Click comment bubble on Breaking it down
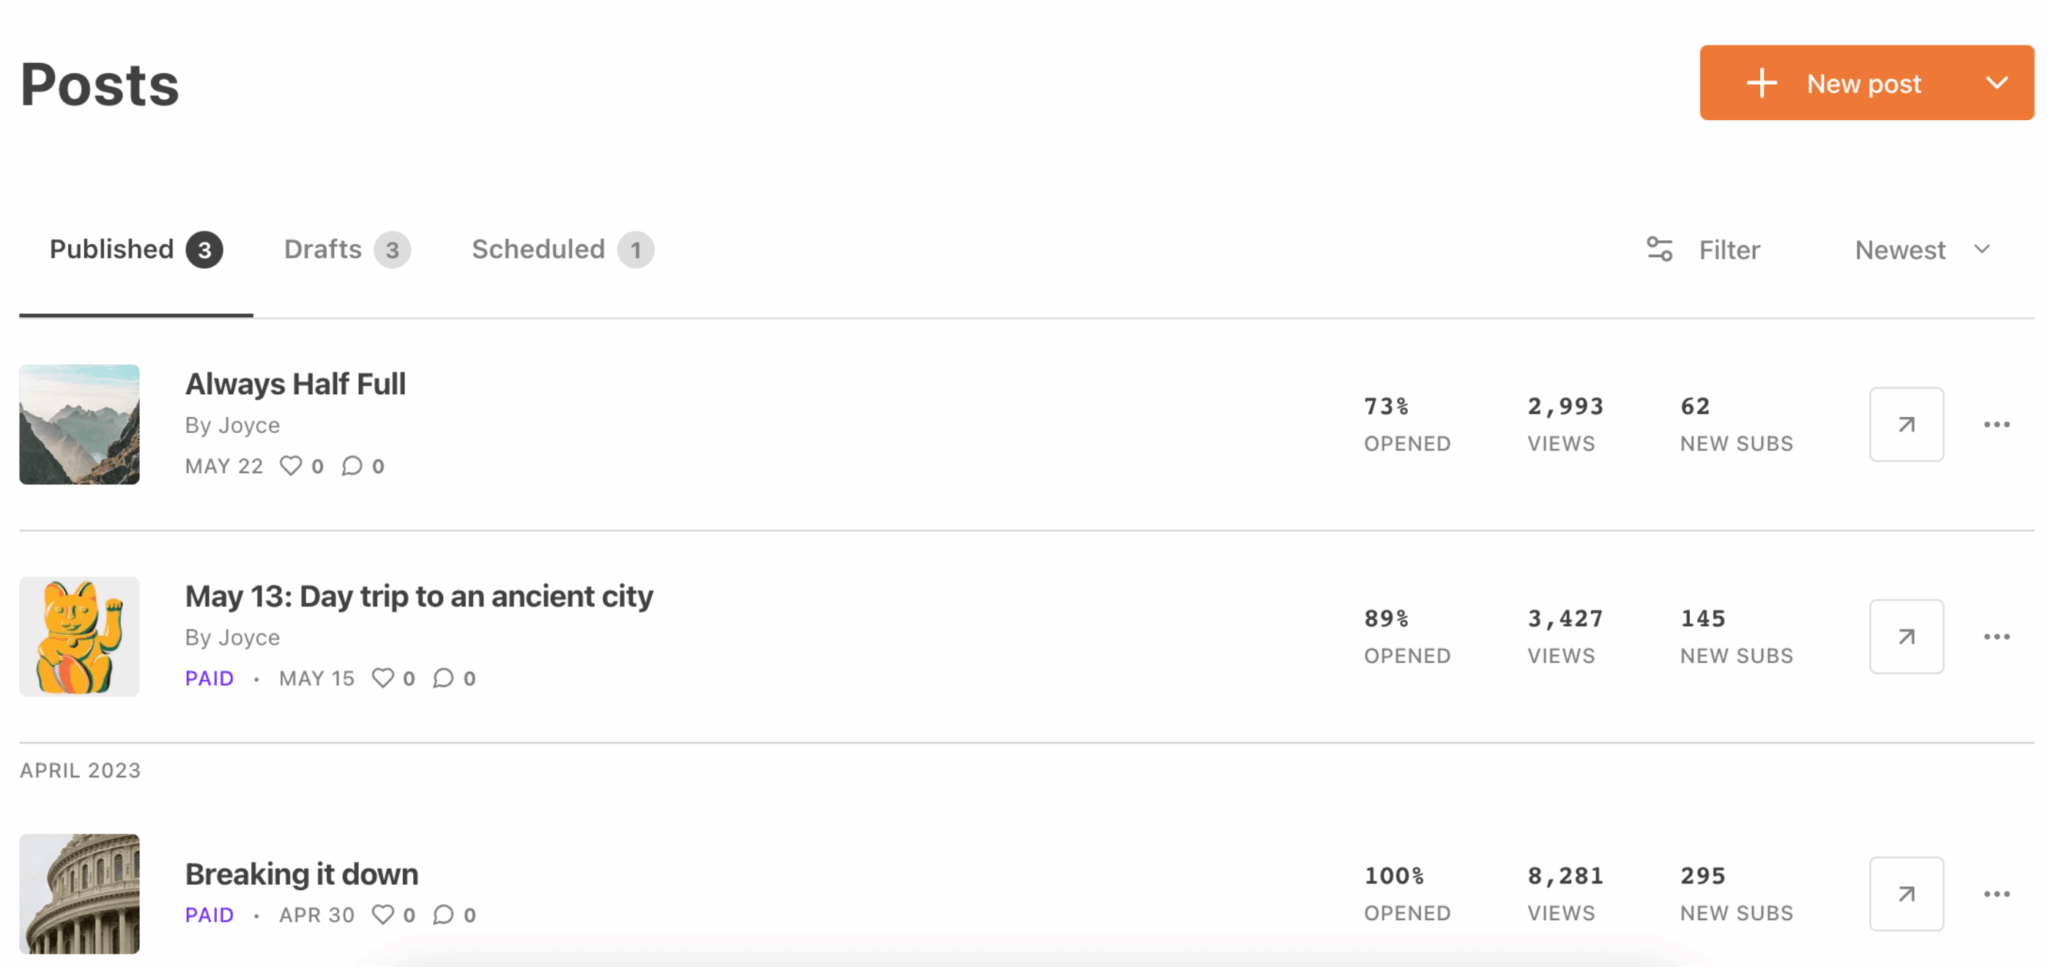2048x967 pixels. [x=443, y=915]
